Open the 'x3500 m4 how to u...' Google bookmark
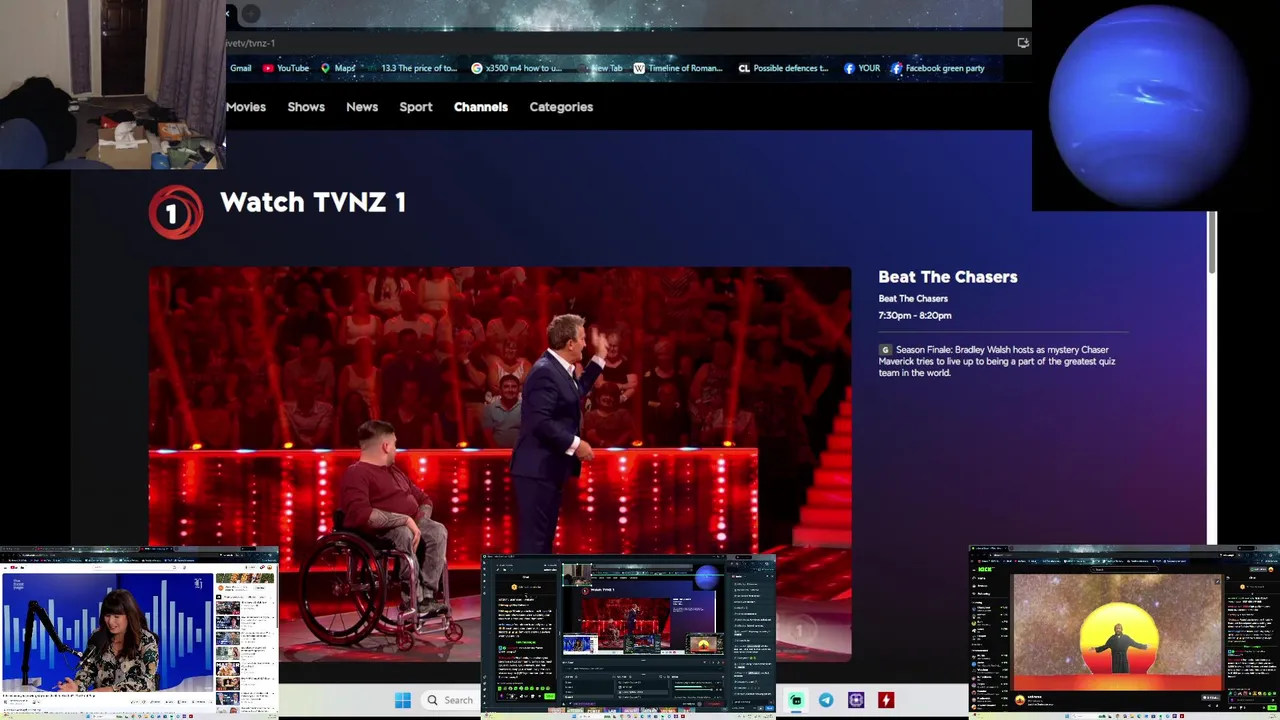 (x=517, y=68)
